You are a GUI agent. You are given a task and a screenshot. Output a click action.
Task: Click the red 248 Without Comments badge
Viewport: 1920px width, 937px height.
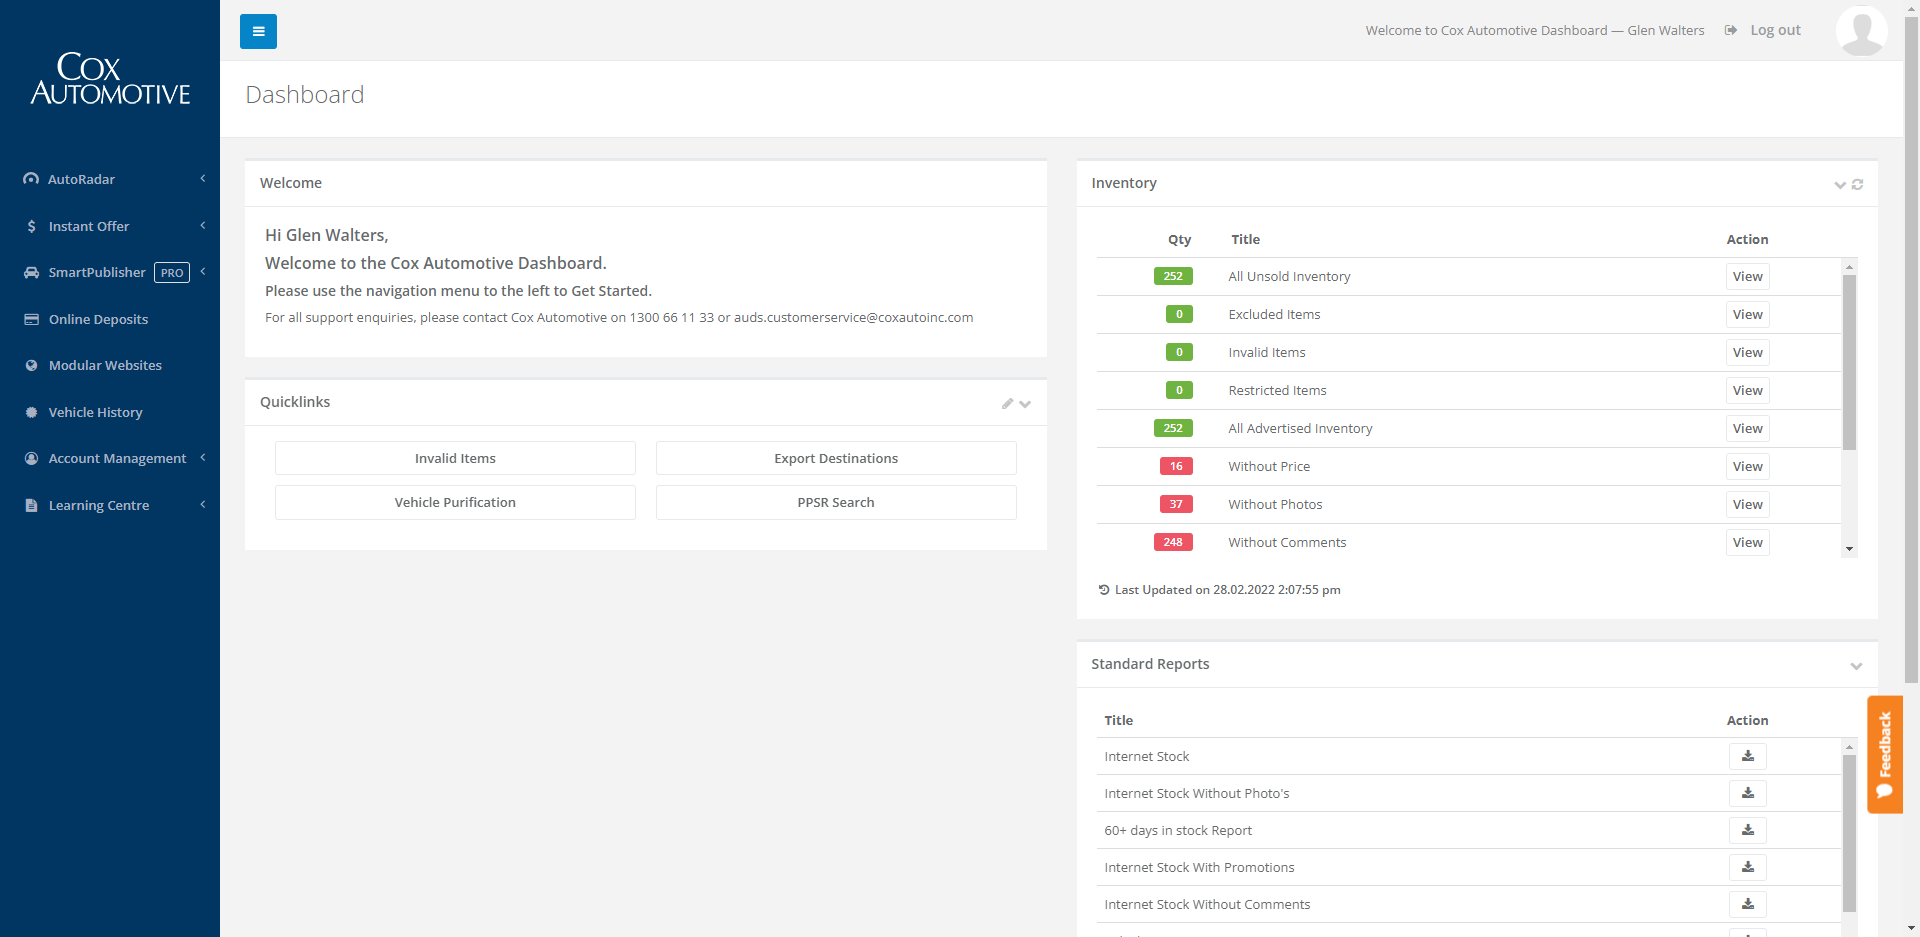pos(1173,542)
